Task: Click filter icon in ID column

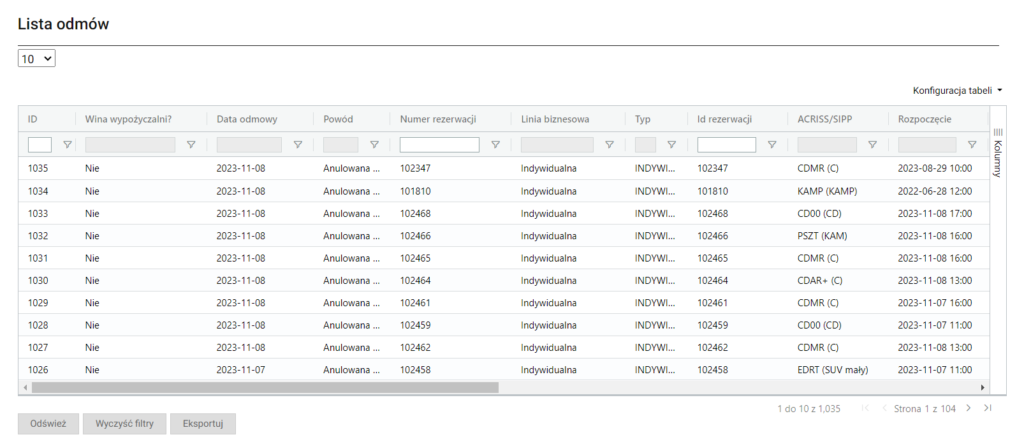Action: (68, 145)
